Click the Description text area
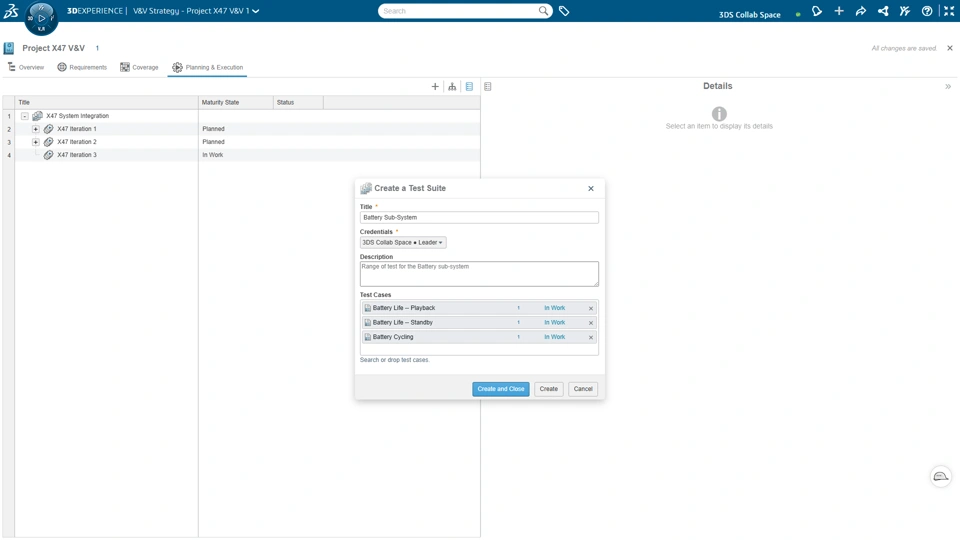 479,274
